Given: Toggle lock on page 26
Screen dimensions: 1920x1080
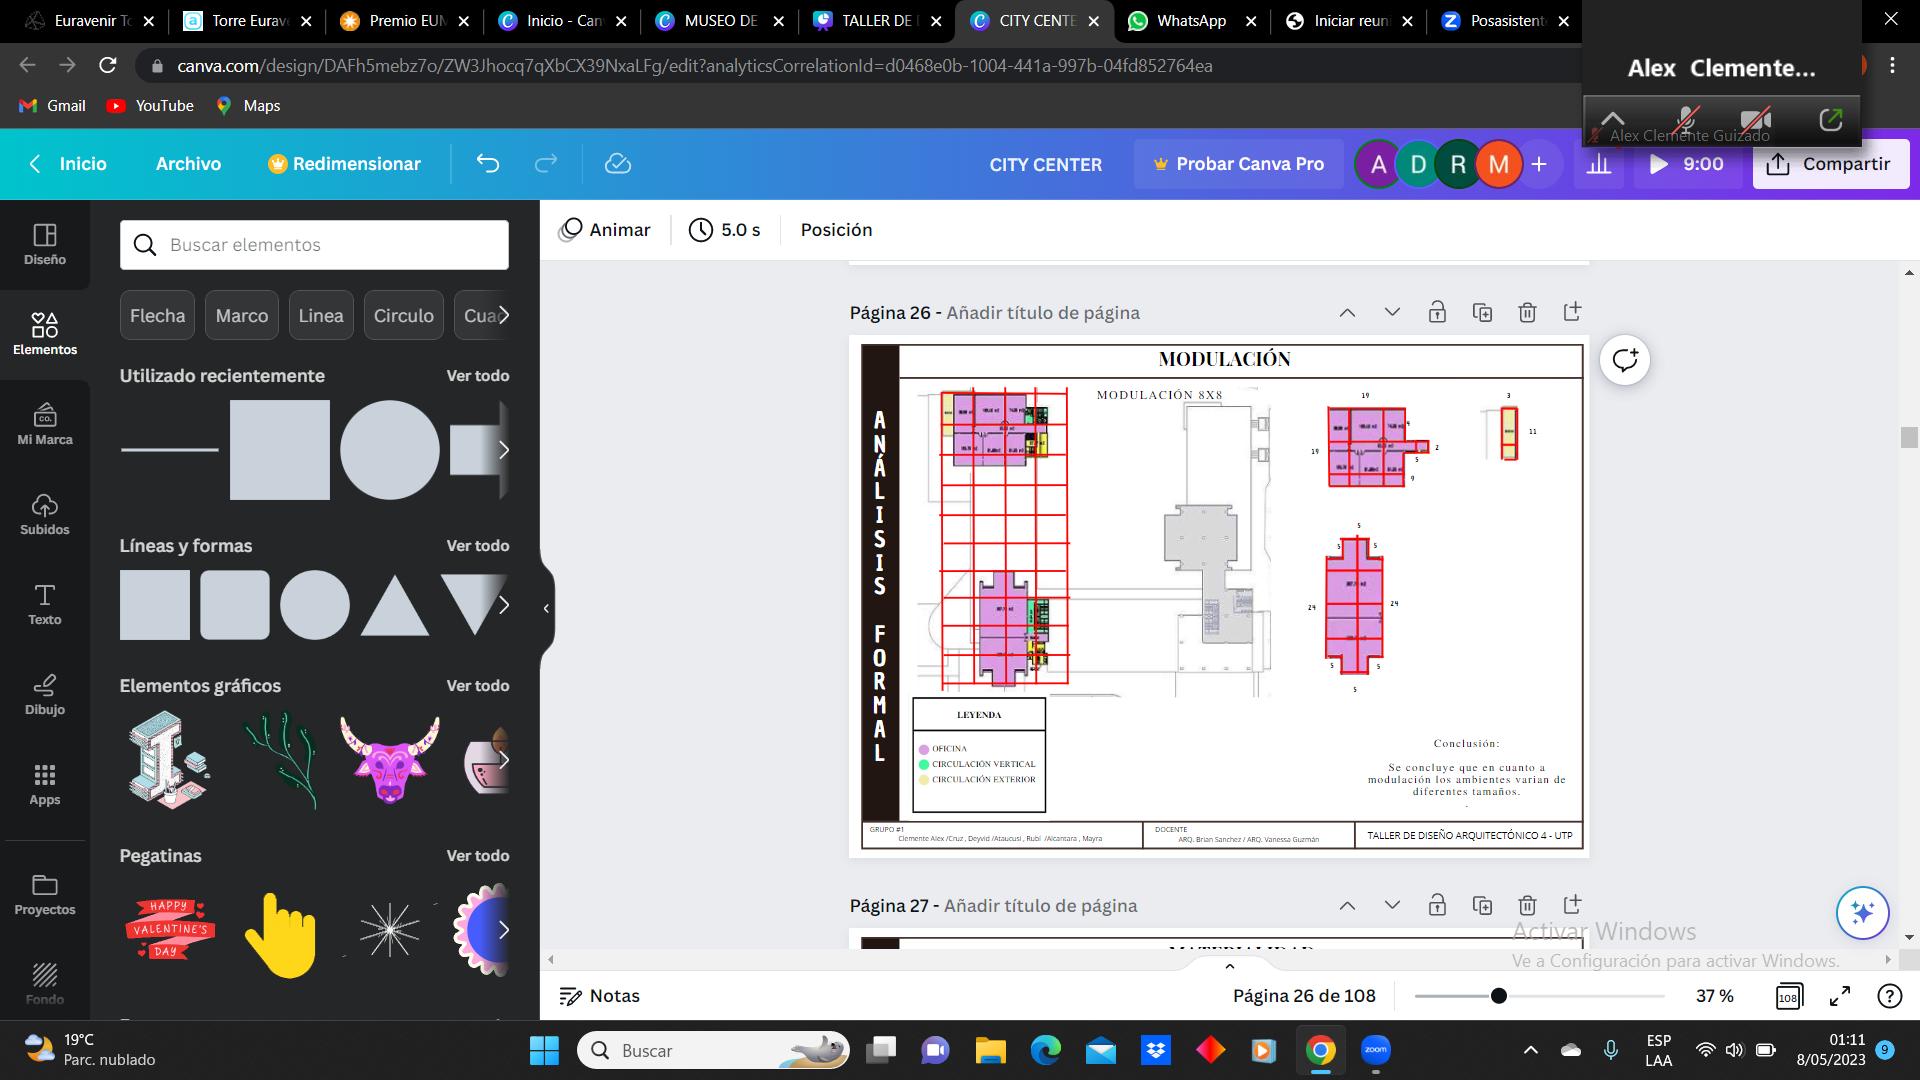Looking at the screenshot, I should 1437,313.
